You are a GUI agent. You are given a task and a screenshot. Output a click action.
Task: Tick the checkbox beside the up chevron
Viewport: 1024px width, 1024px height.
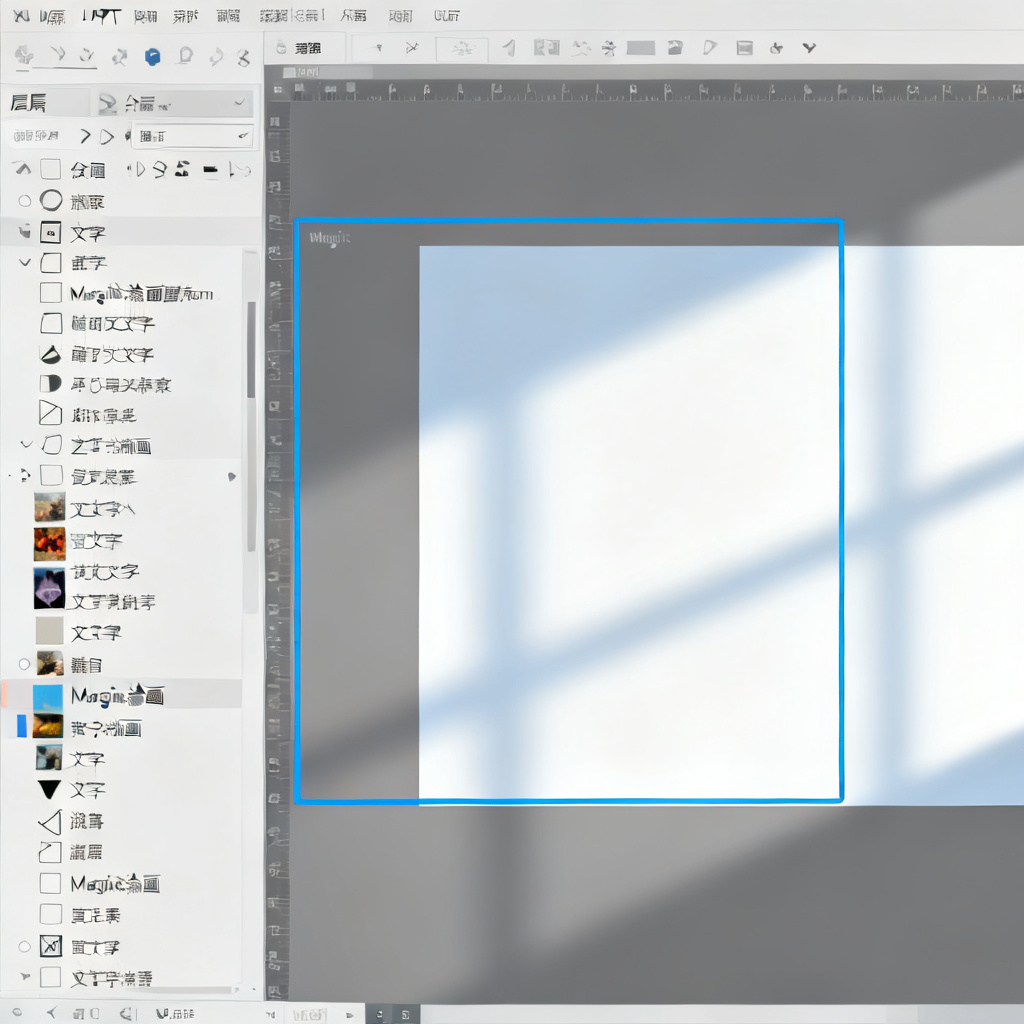(x=51, y=170)
